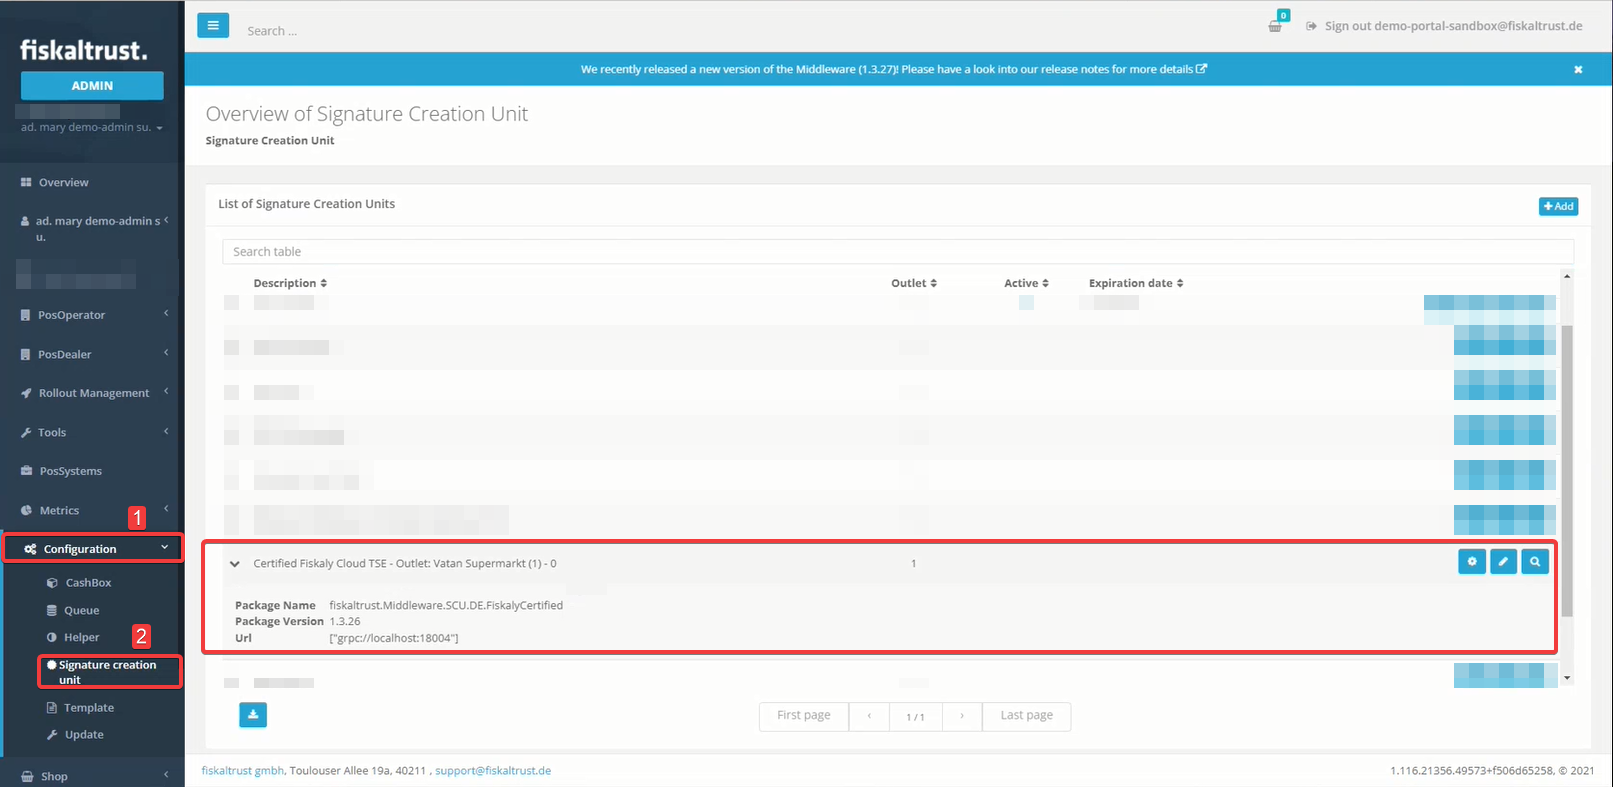Open the support@fiskaltrust.de email link
This screenshot has width=1613, height=787.
click(x=493, y=771)
